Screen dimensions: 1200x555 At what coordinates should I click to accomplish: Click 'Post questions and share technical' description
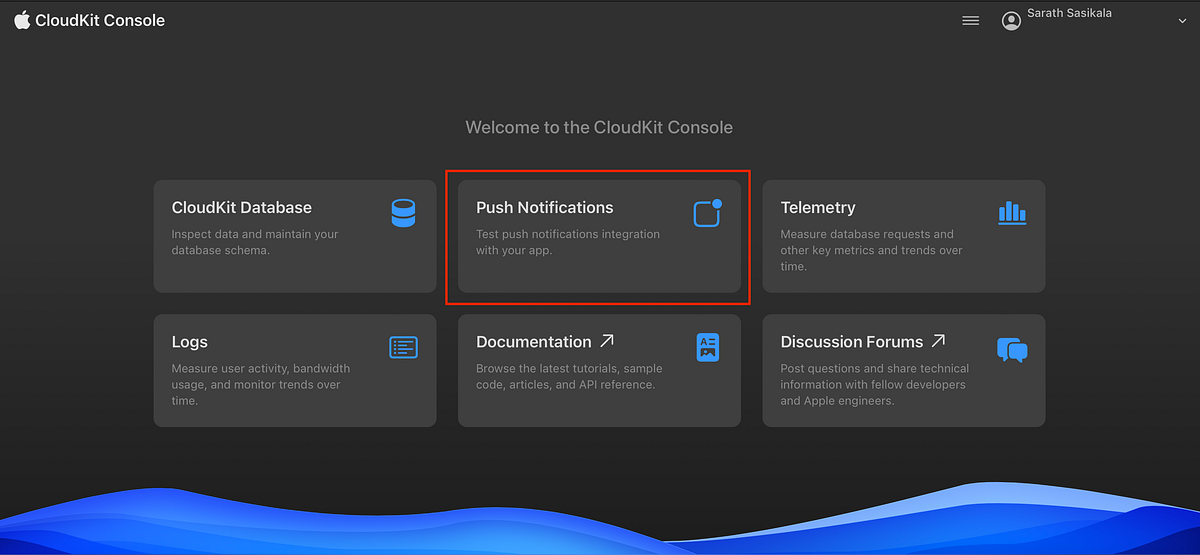[875, 384]
